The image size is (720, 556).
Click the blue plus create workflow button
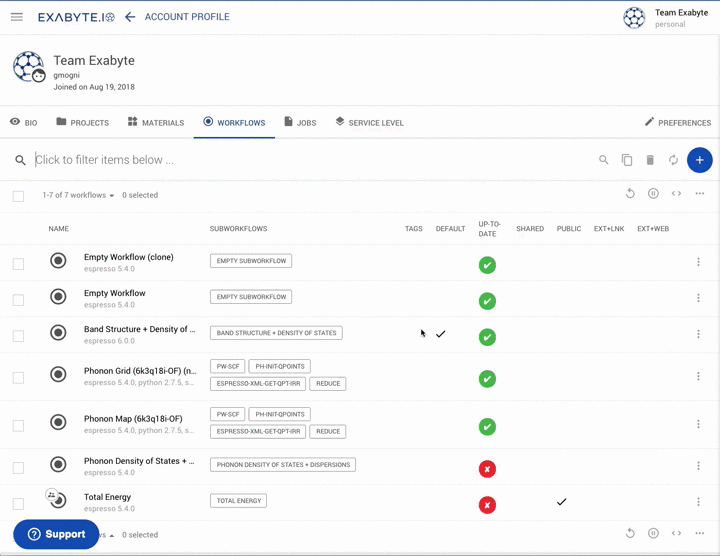pyautogui.click(x=699, y=160)
